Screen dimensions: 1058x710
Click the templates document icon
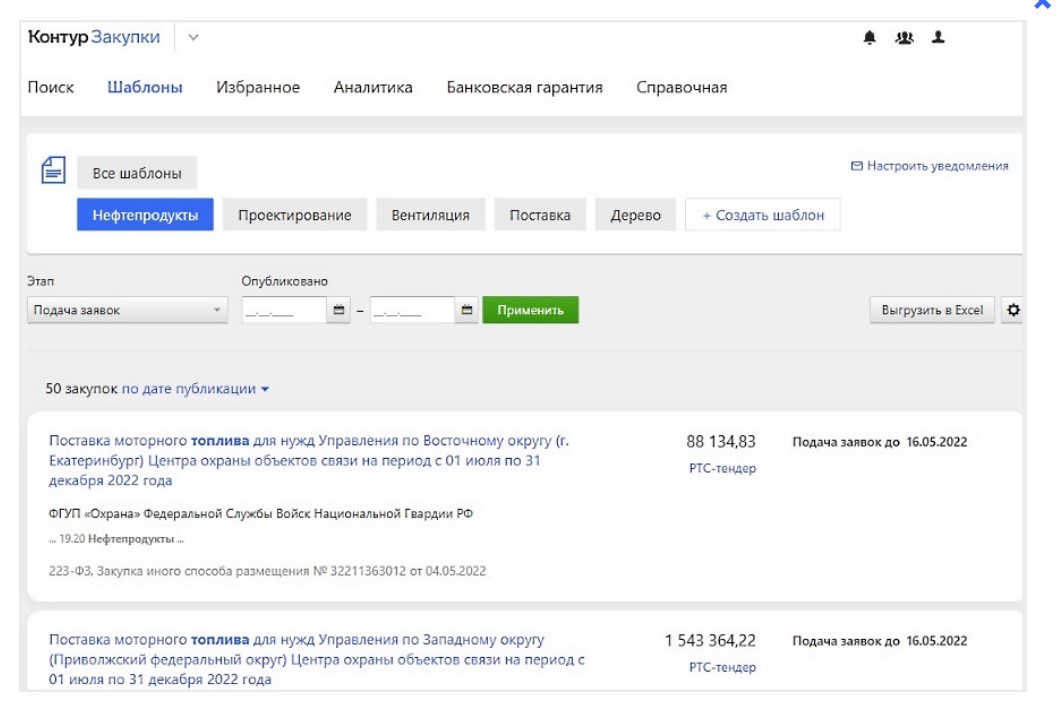pos(52,171)
